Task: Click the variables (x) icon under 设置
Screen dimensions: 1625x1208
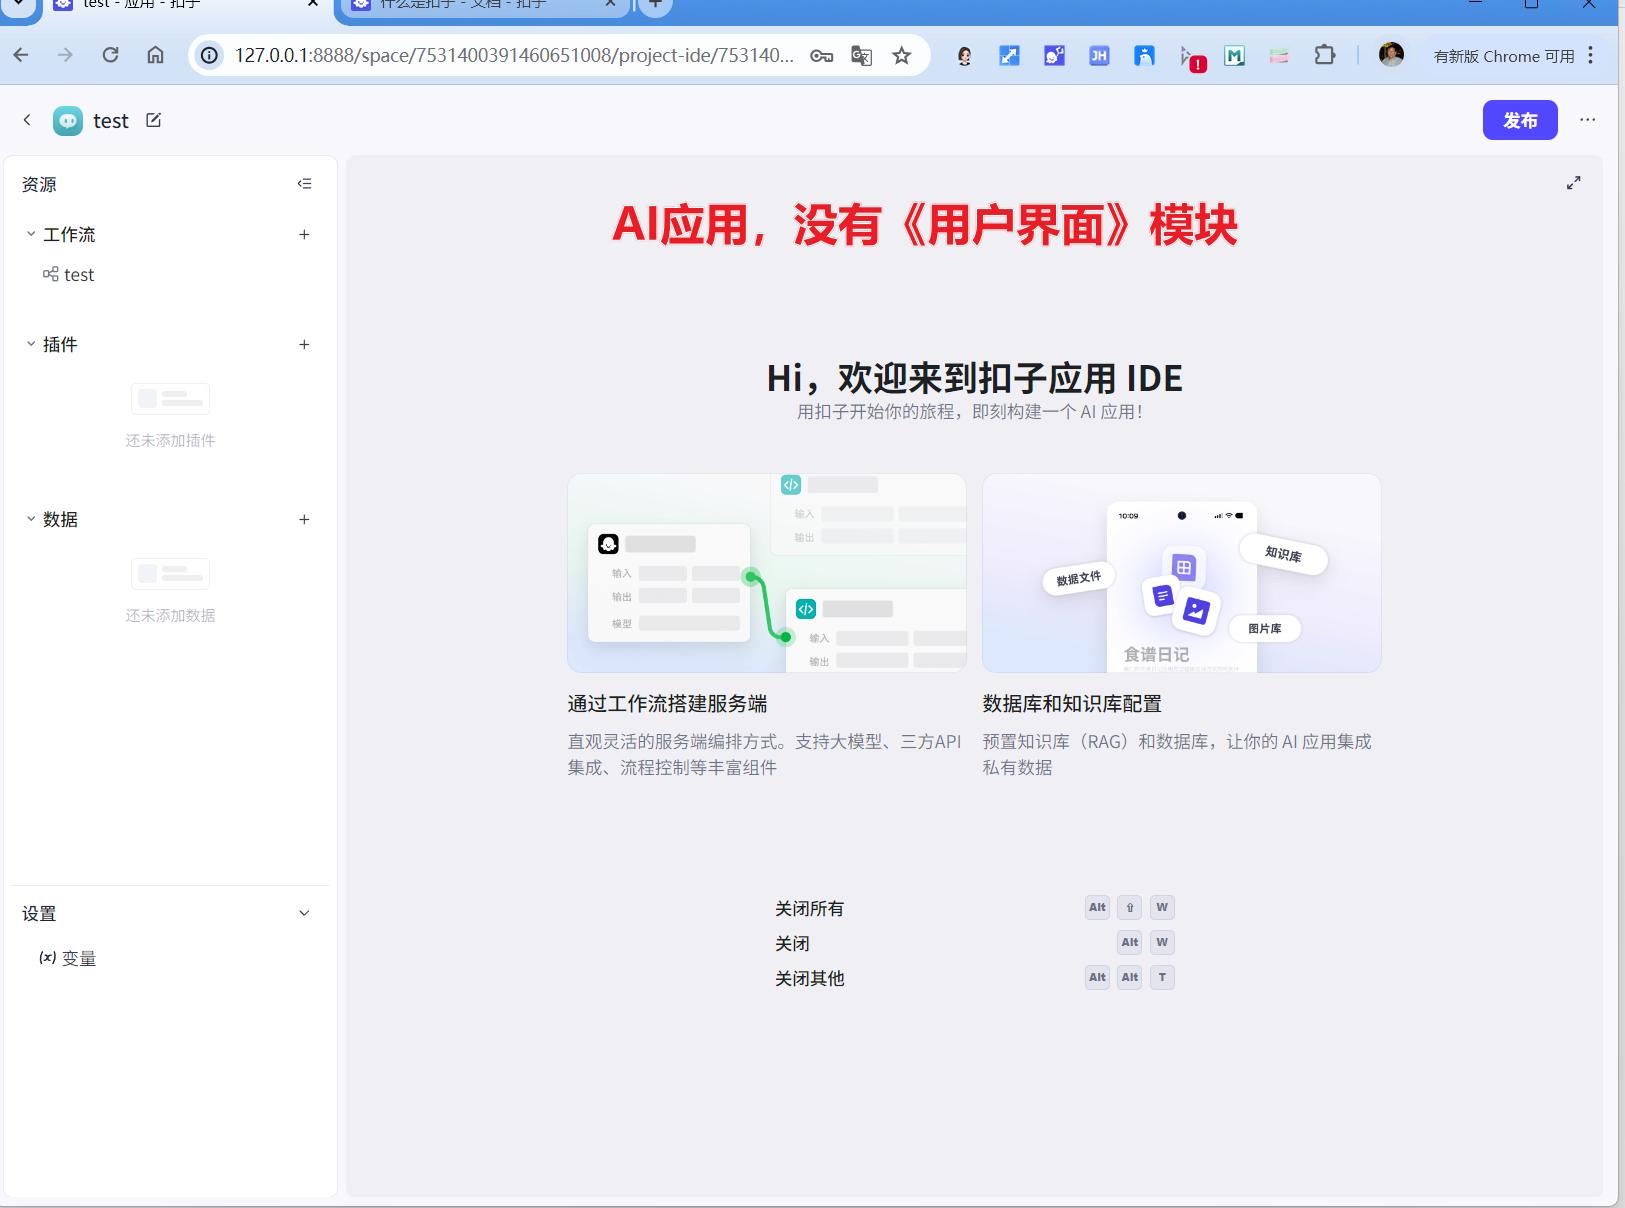Action: click(46, 957)
